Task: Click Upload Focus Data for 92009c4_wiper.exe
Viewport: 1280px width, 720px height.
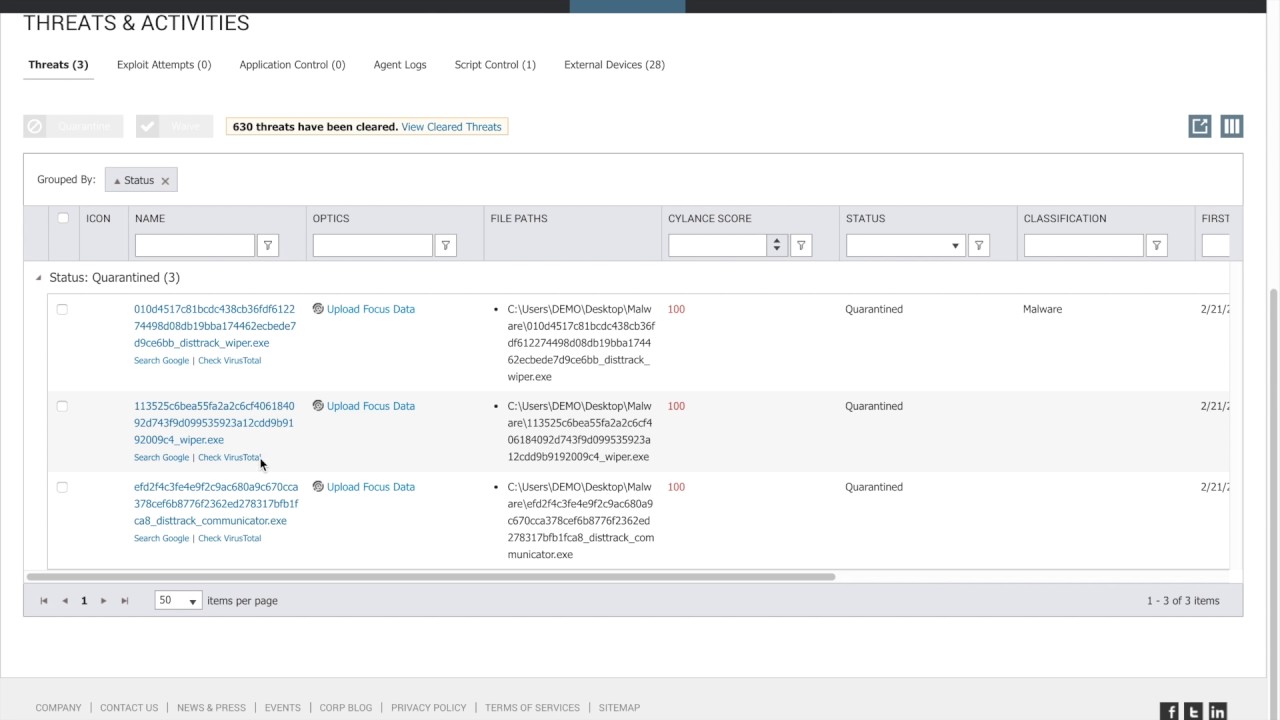Action: pyautogui.click(x=371, y=406)
